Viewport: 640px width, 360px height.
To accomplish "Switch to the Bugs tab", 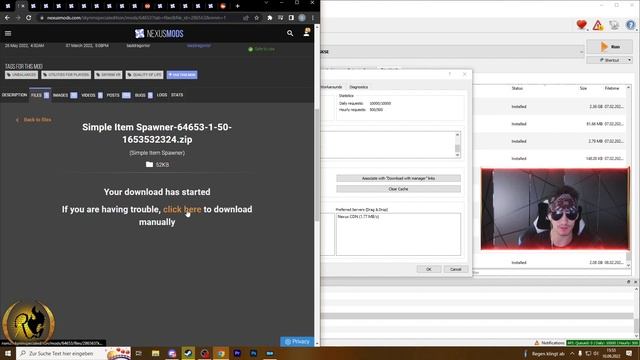I will (143, 95).
